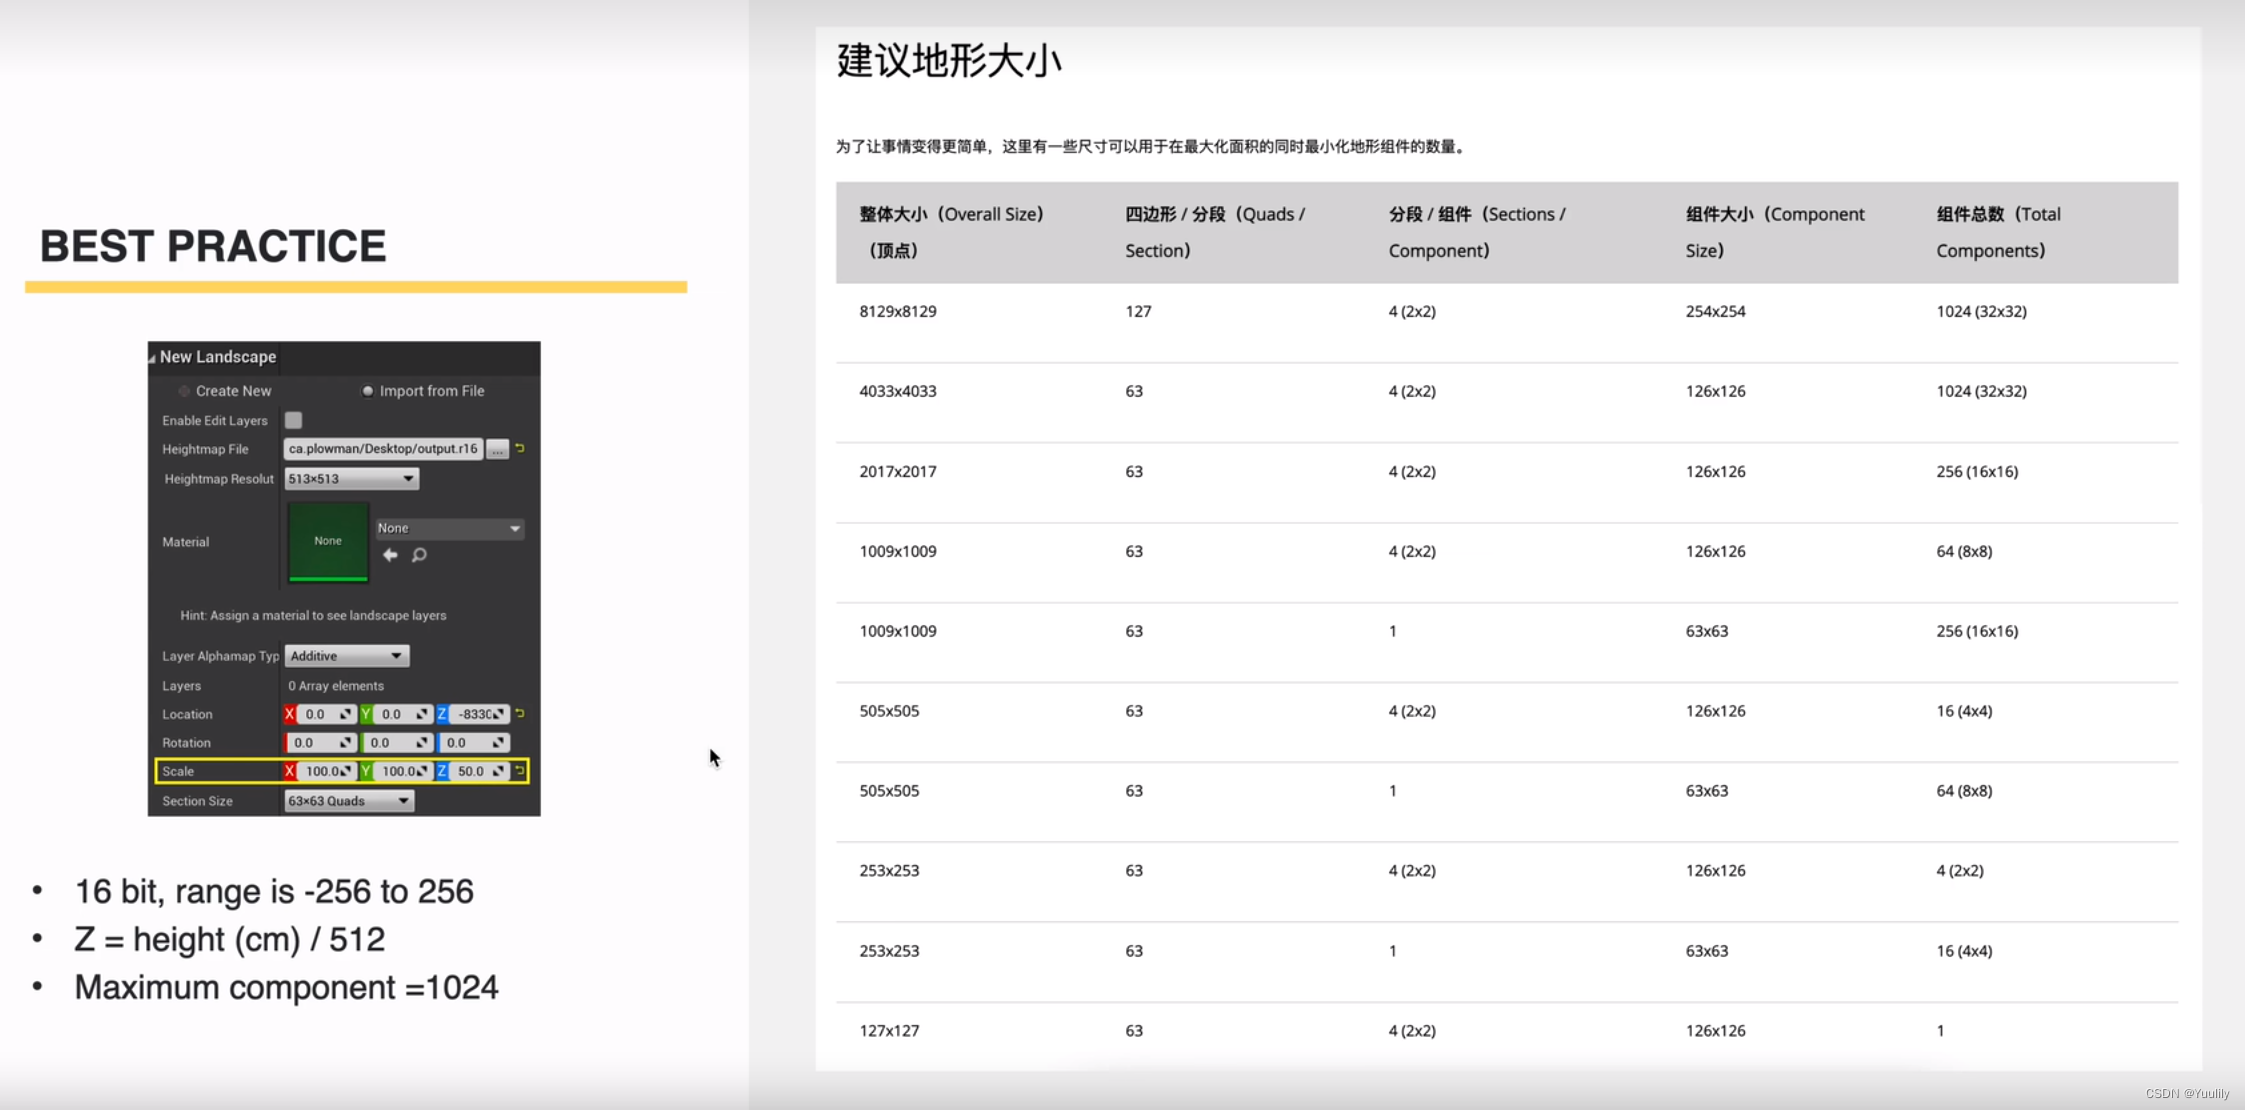Viewport: 2245px width, 1110px height.
Task: Check the Enable Edit Layers checkbox
Action: coord(294,420)
